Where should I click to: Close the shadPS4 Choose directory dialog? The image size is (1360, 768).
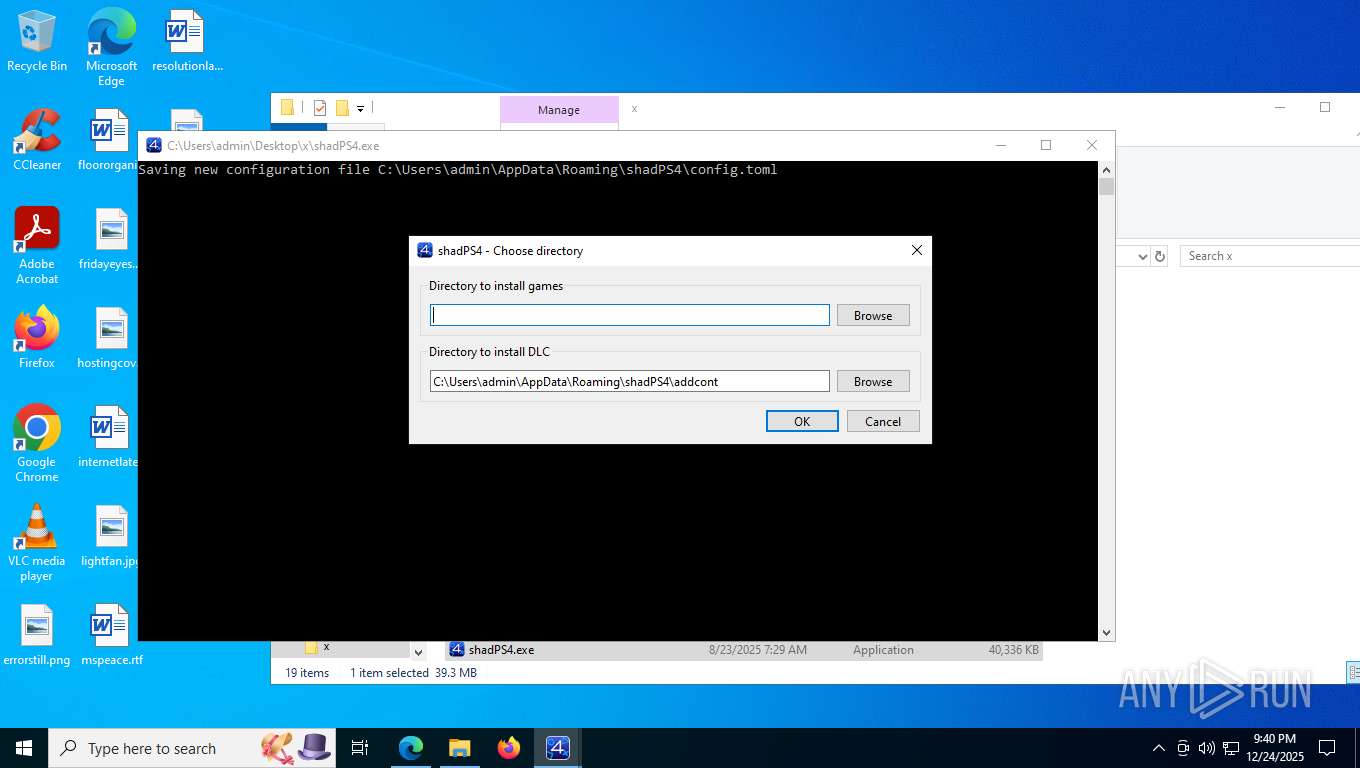click(x=916, y=250)
